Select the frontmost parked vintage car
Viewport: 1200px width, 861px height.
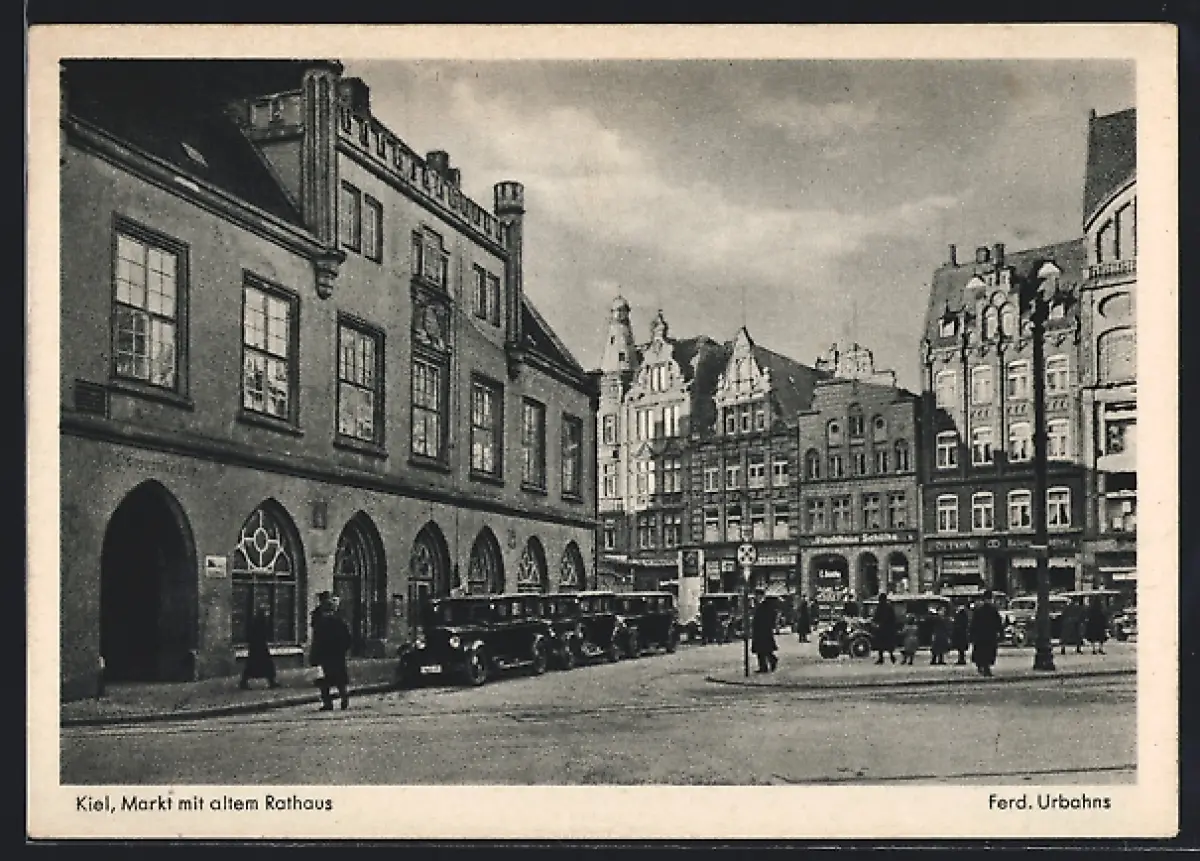click(475, 640)
